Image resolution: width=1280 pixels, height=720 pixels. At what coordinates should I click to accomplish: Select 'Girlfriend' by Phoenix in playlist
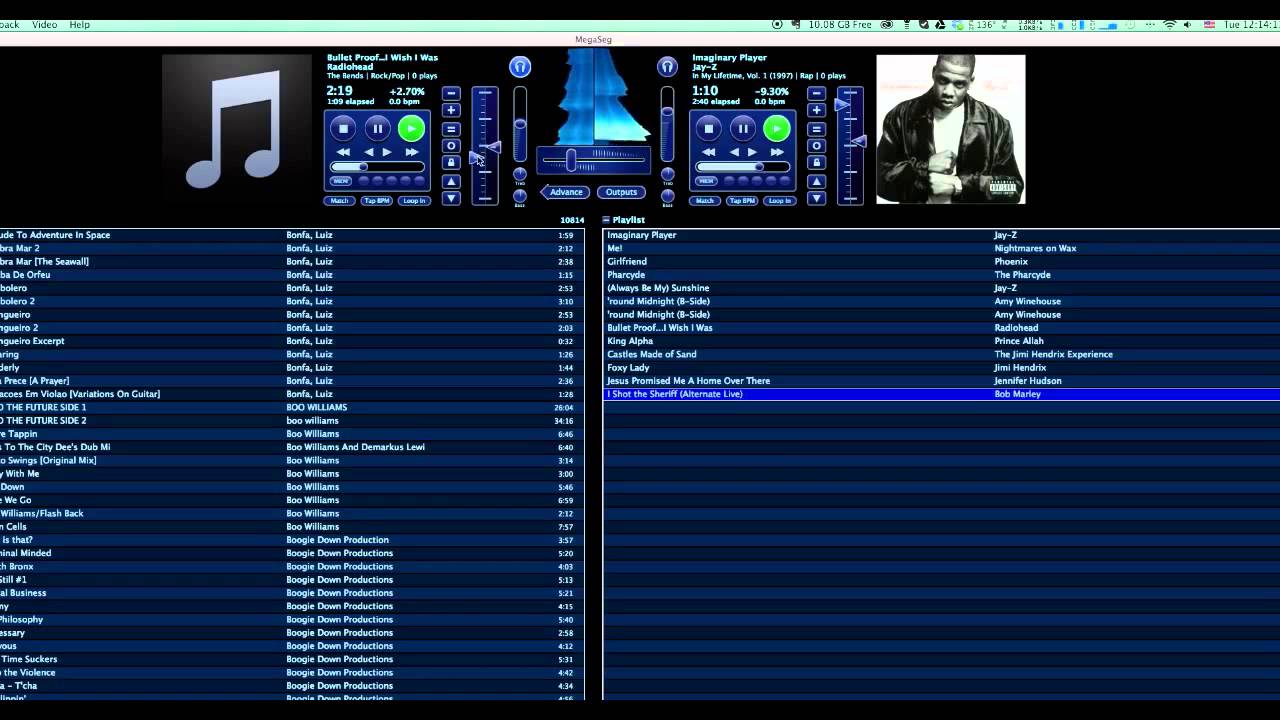941,262
